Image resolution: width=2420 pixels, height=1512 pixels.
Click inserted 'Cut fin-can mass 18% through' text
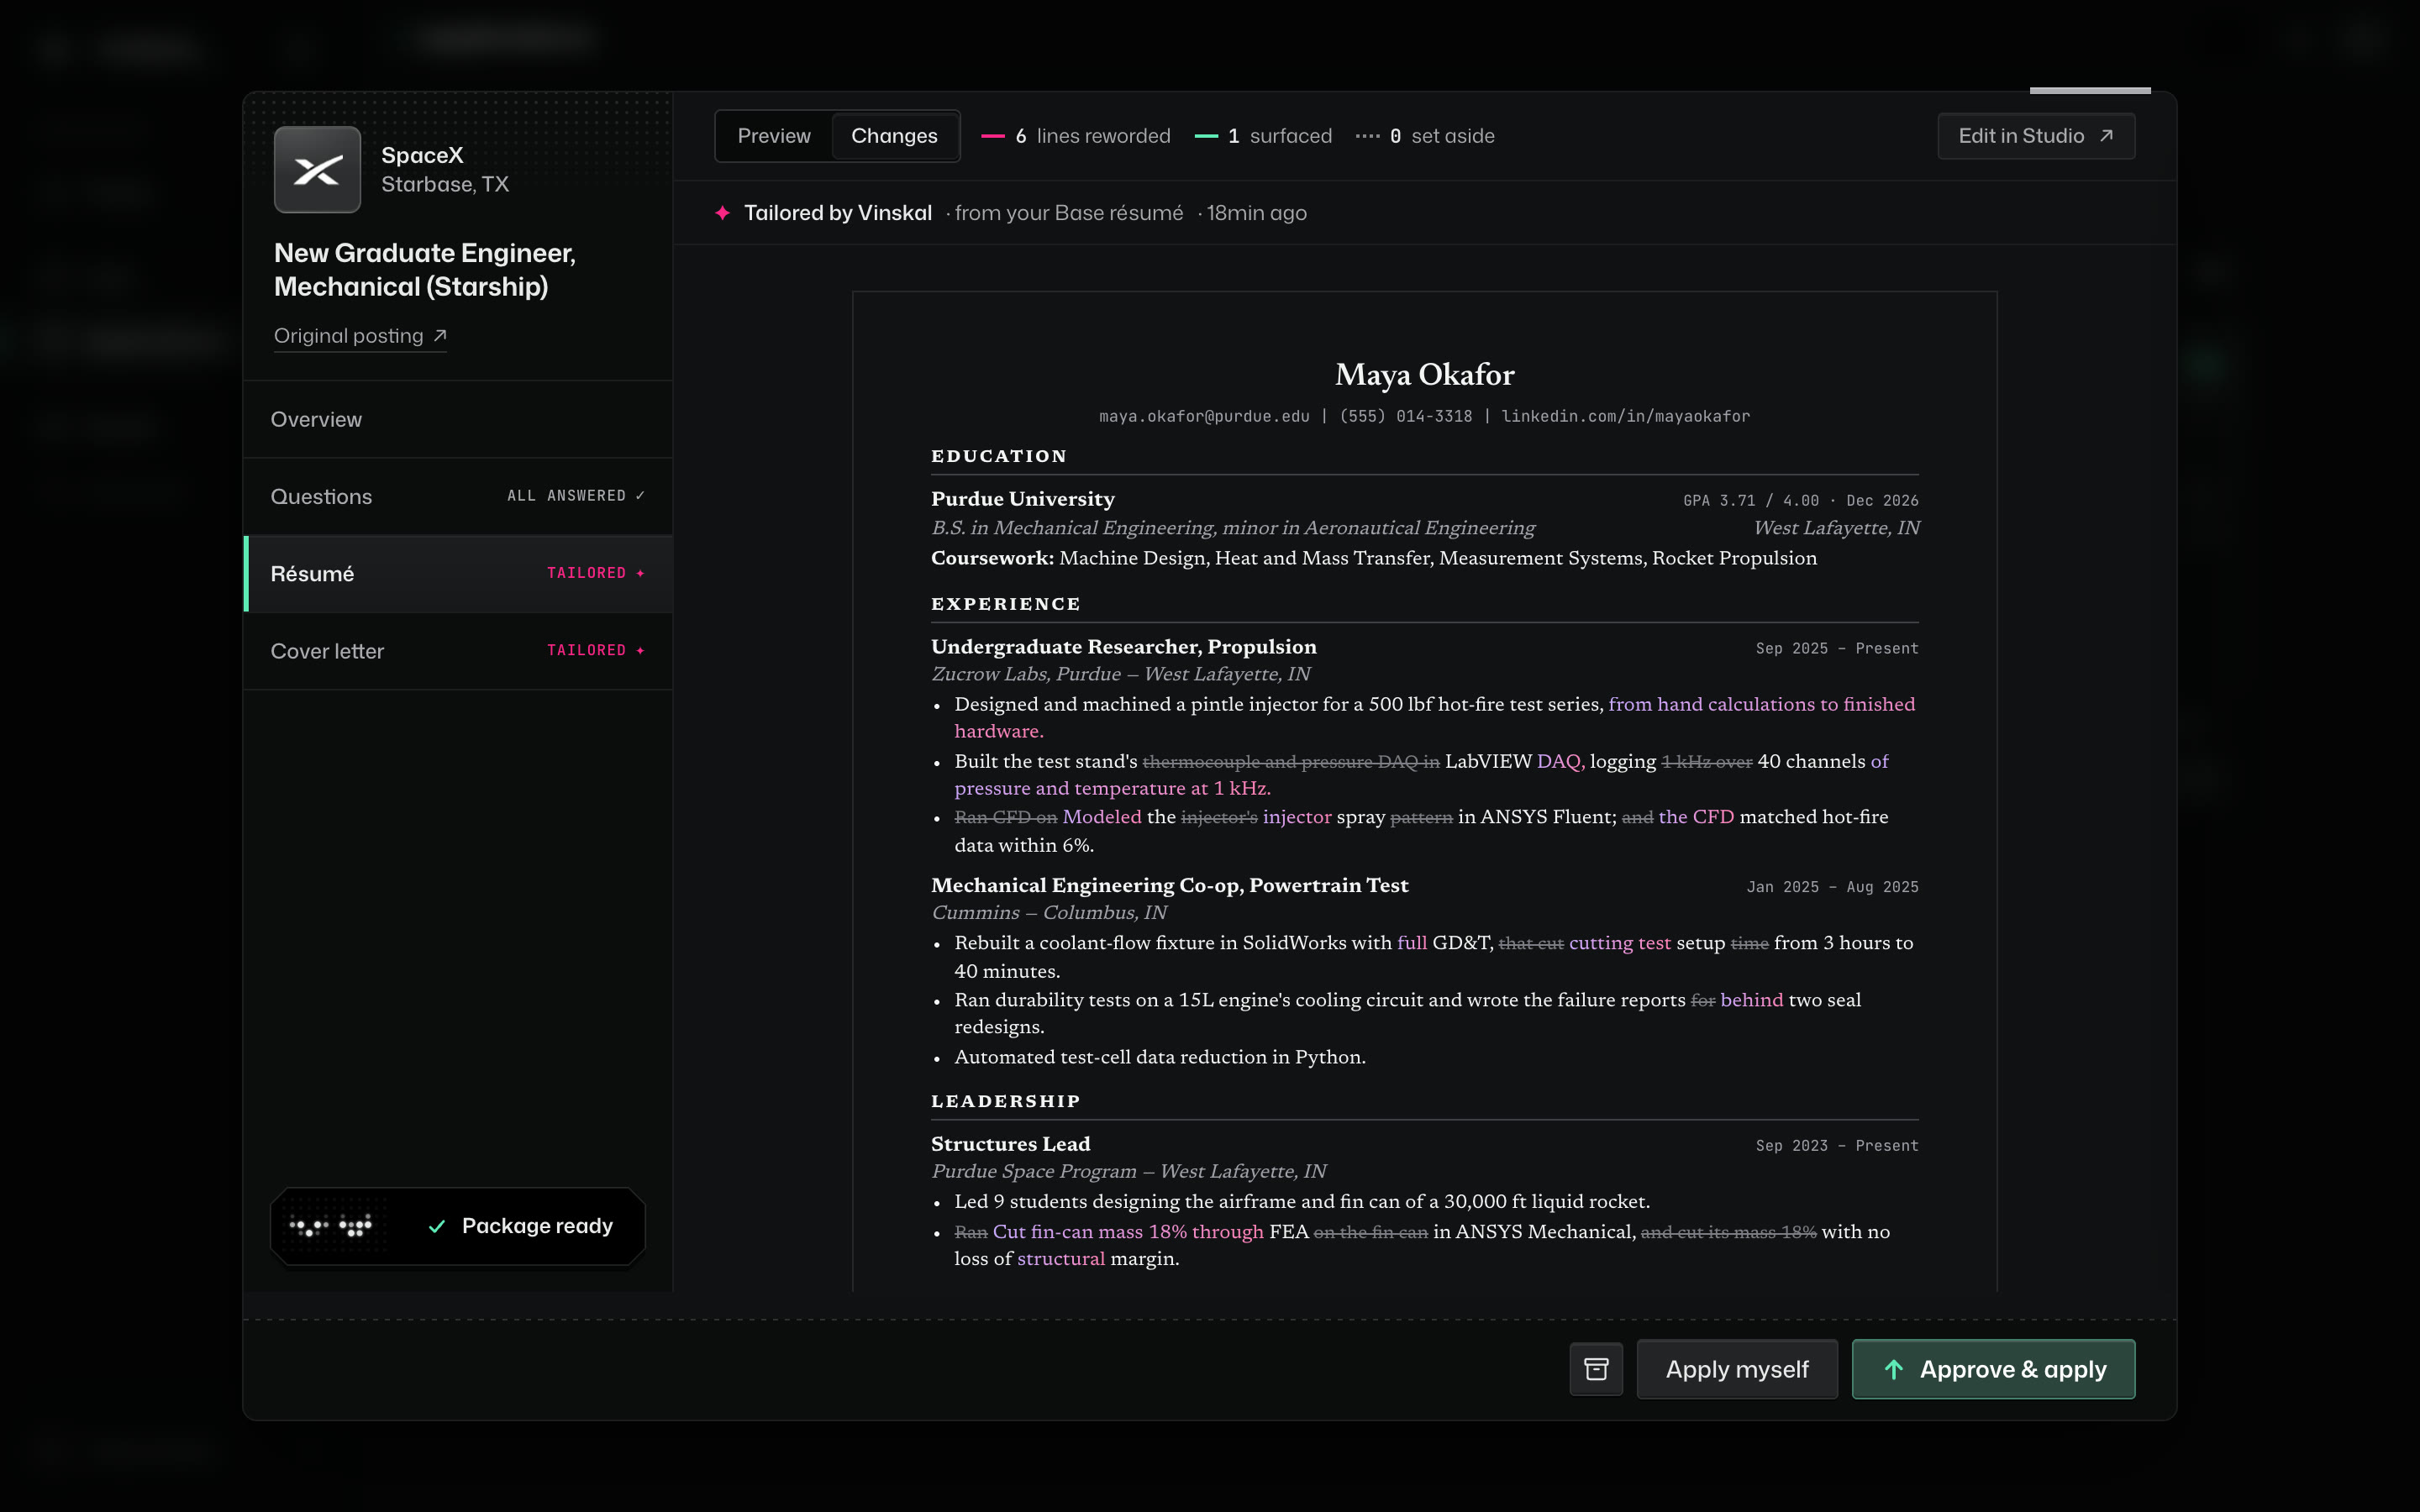click(x=1127, y=1232)
